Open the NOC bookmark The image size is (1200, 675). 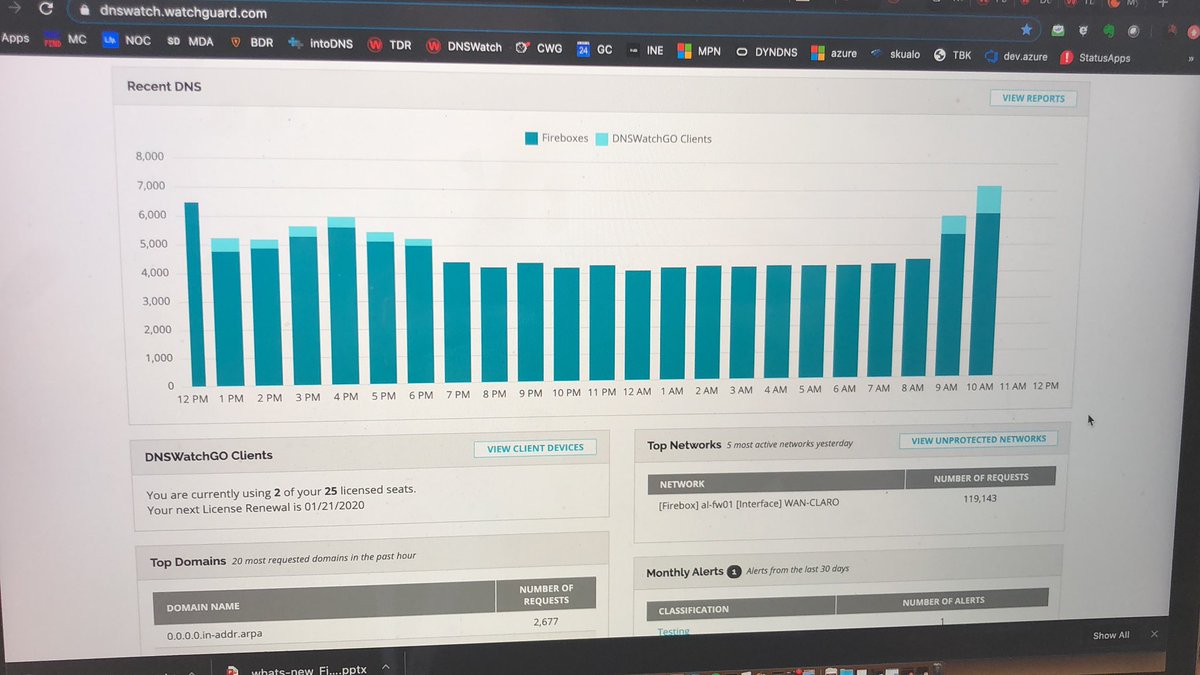(x=127, y=41)
